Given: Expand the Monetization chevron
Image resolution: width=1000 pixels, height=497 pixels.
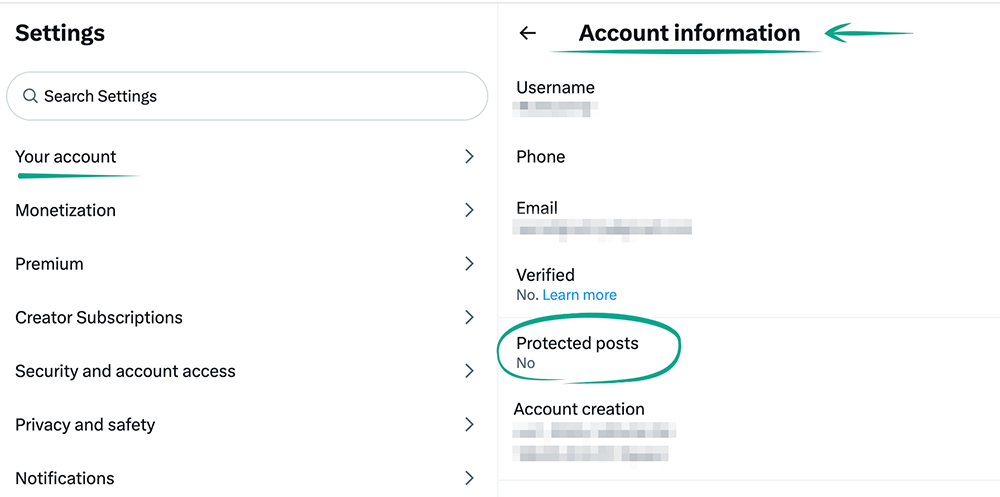Looking at the screenshot, I should pyautogui.click(x=469, y=210).
